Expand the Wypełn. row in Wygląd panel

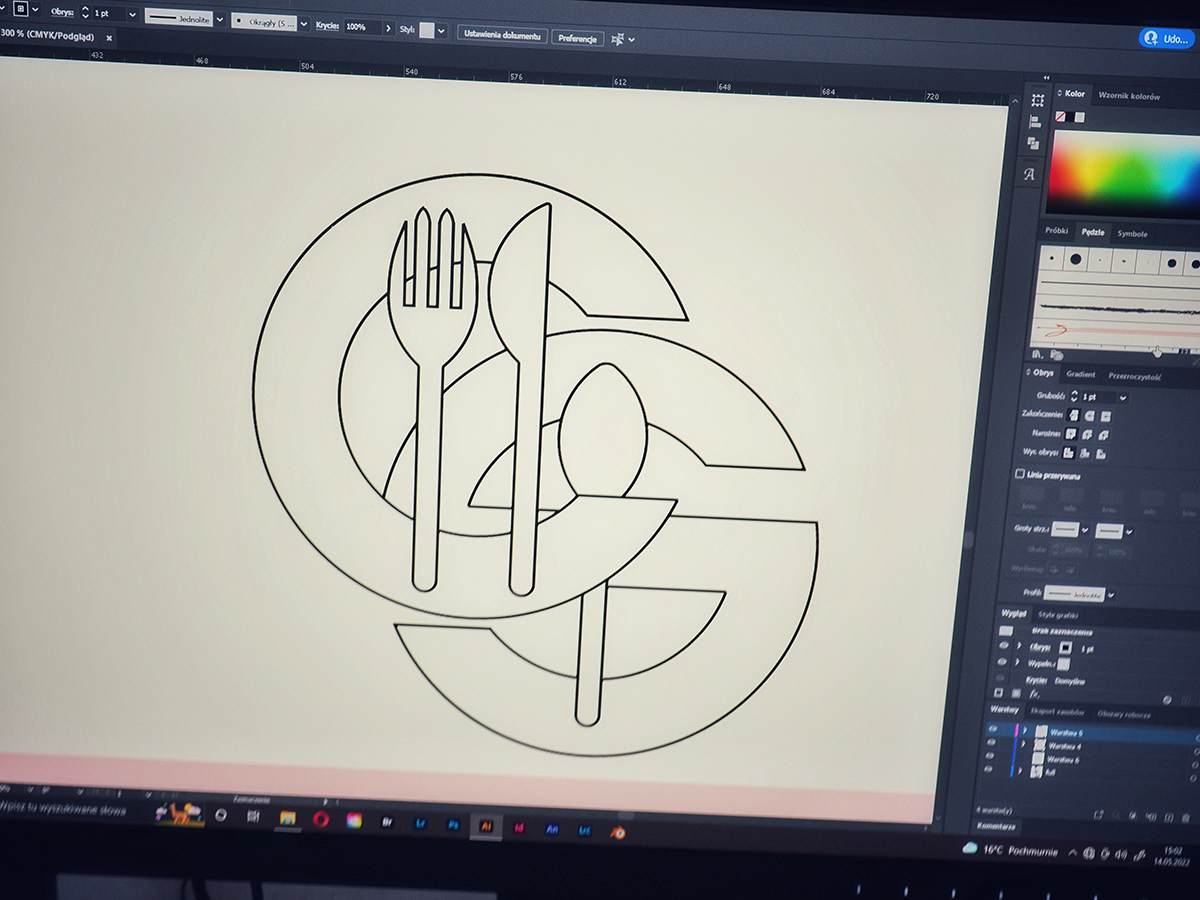[x=1017, y=662]
